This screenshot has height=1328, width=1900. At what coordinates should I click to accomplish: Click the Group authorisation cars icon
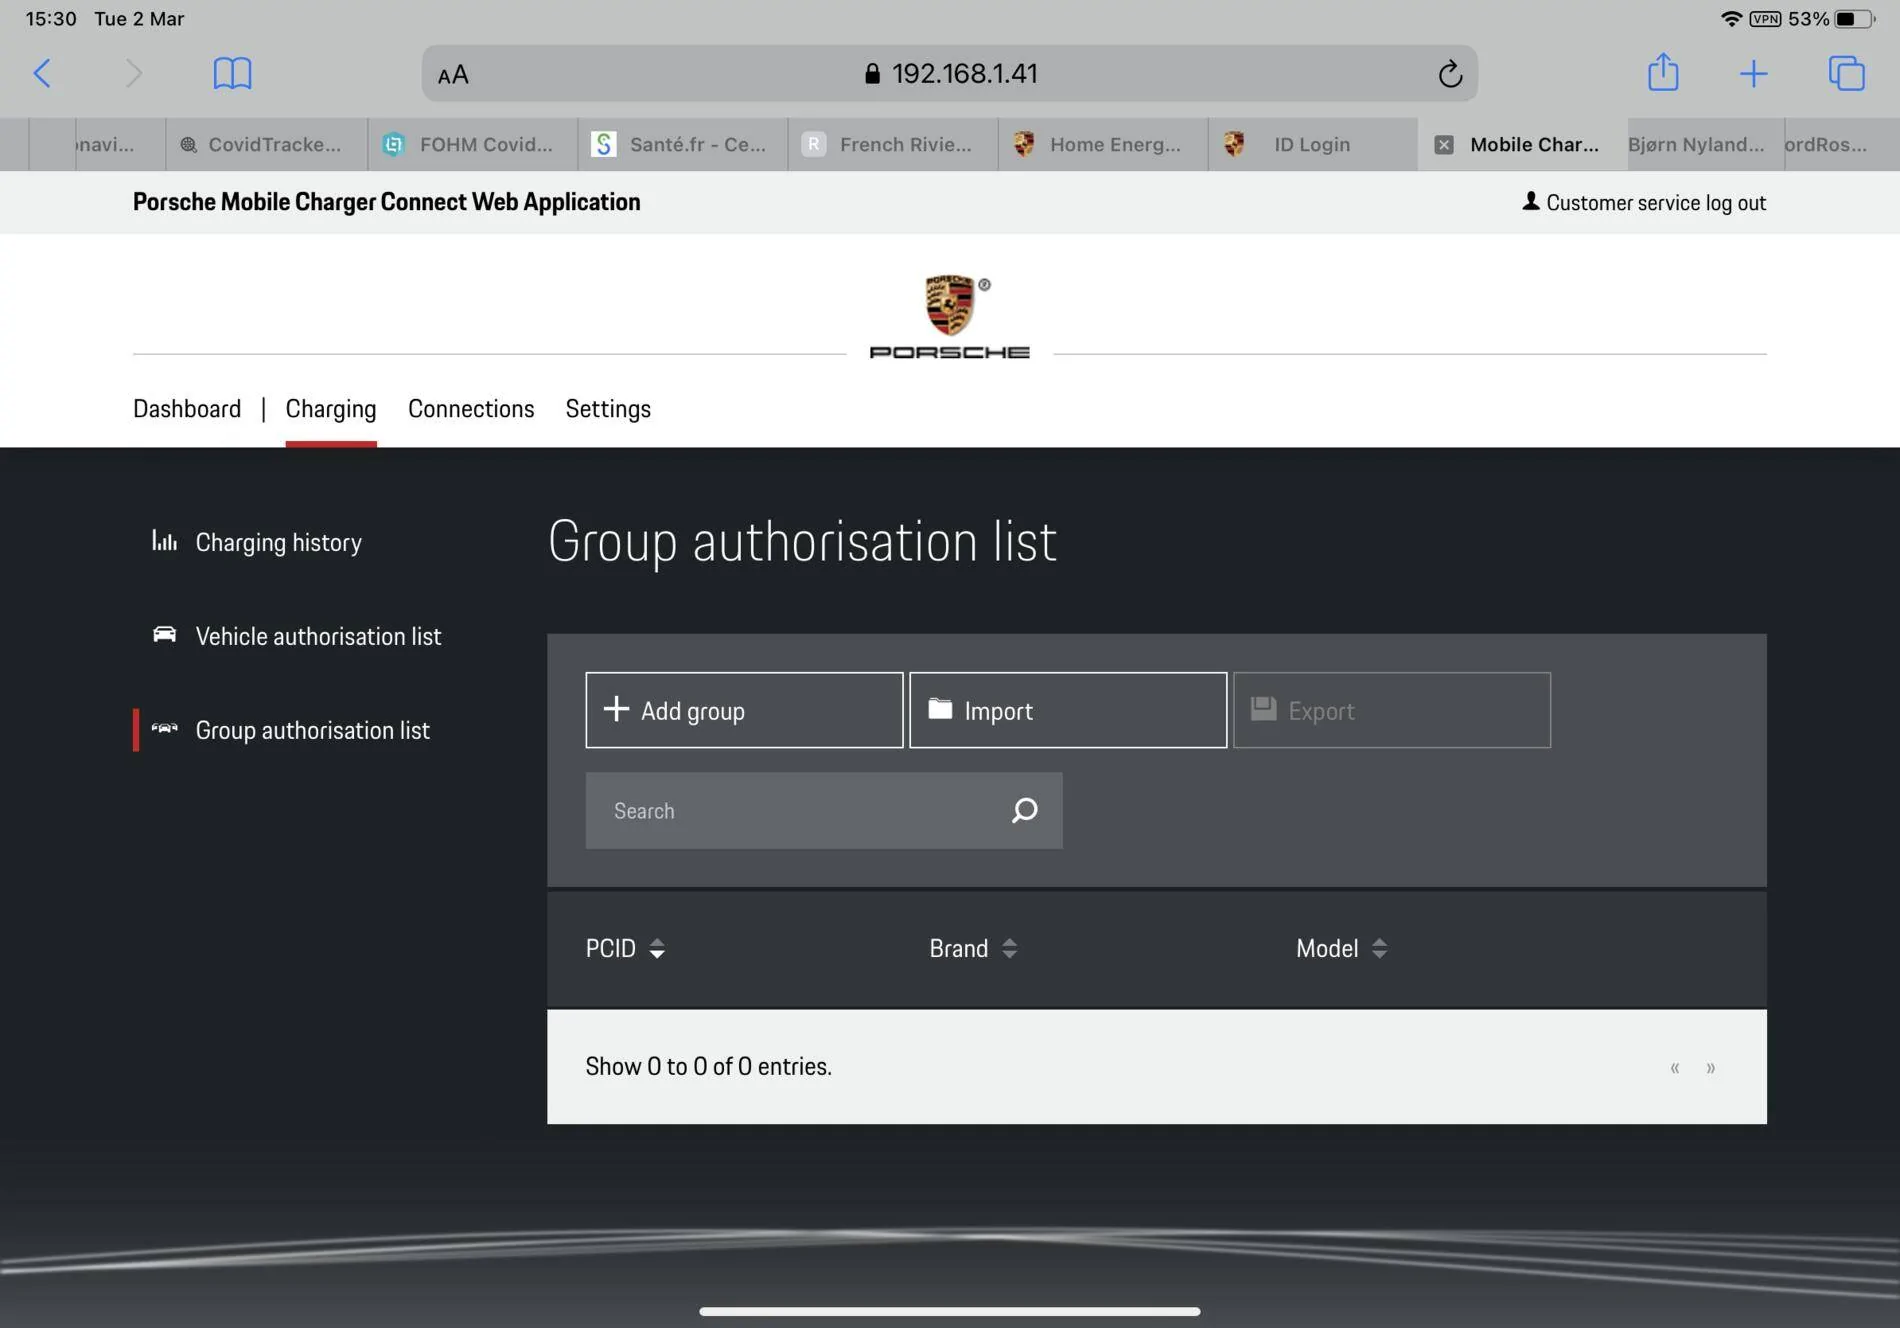(x=164, y=728)
